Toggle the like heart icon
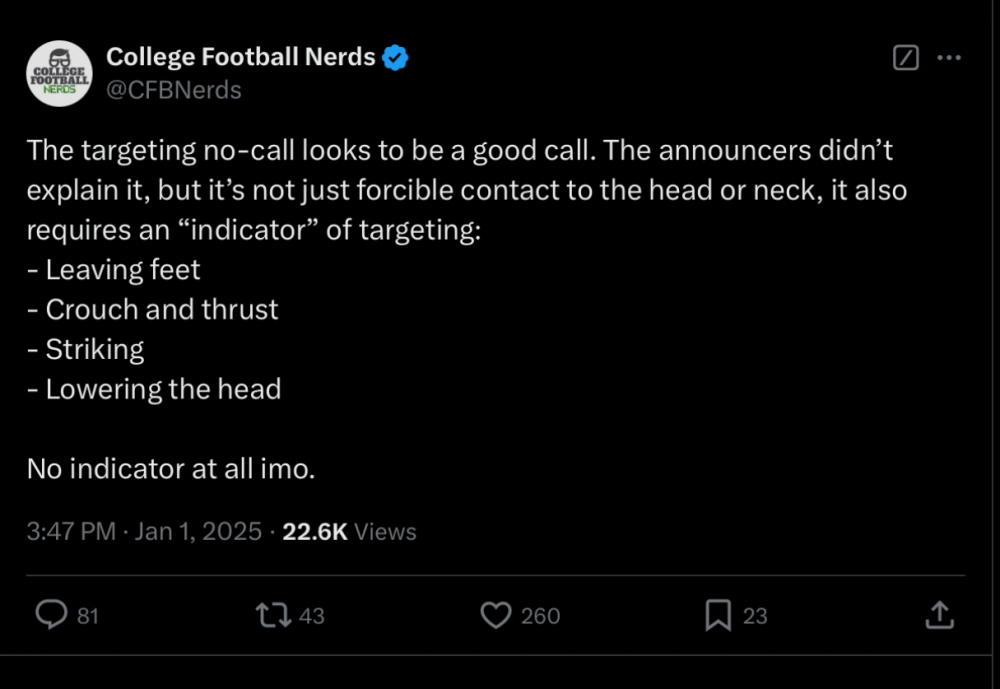 coord(496,615)
